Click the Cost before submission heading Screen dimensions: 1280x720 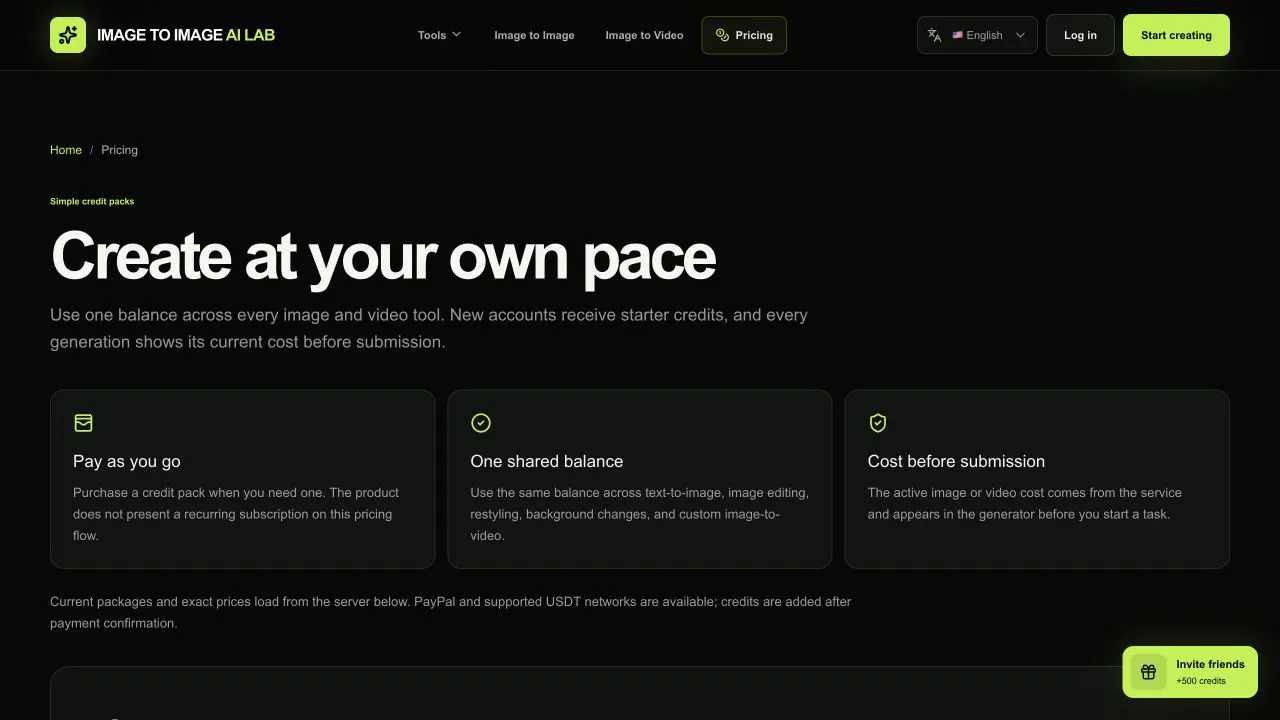956,461
